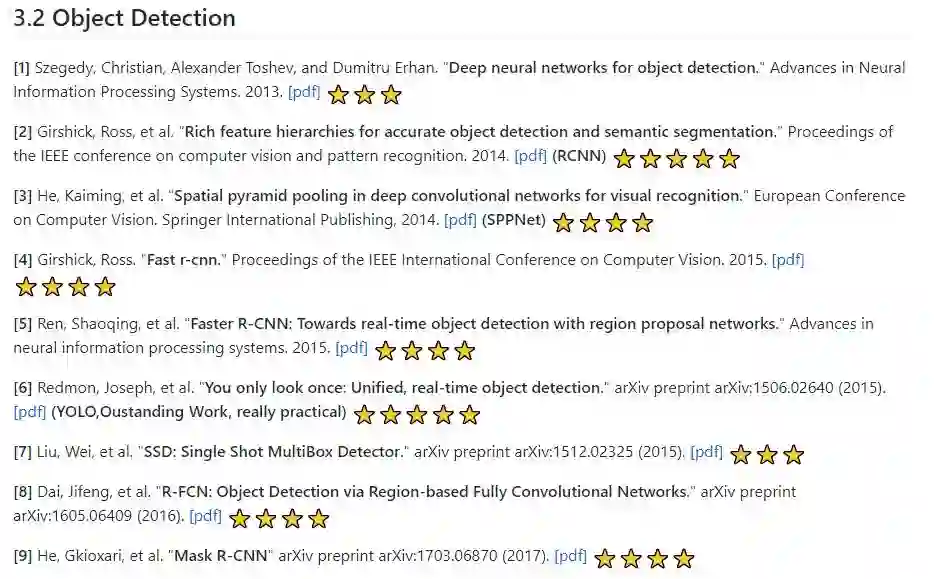The image size is (936, 579).
Task: Open the pdf link for SPPNet
Action: tap(460, 220)
